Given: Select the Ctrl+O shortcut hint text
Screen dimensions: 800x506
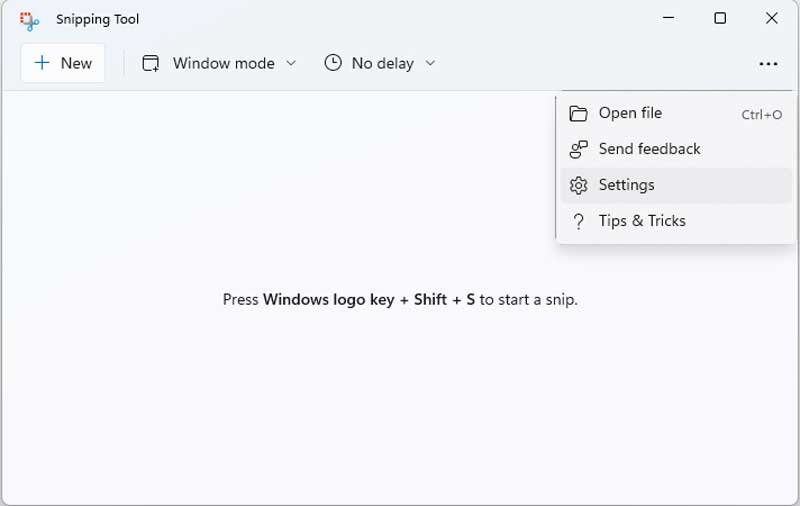Looking at the screenshot, I should tap(761, 115).
